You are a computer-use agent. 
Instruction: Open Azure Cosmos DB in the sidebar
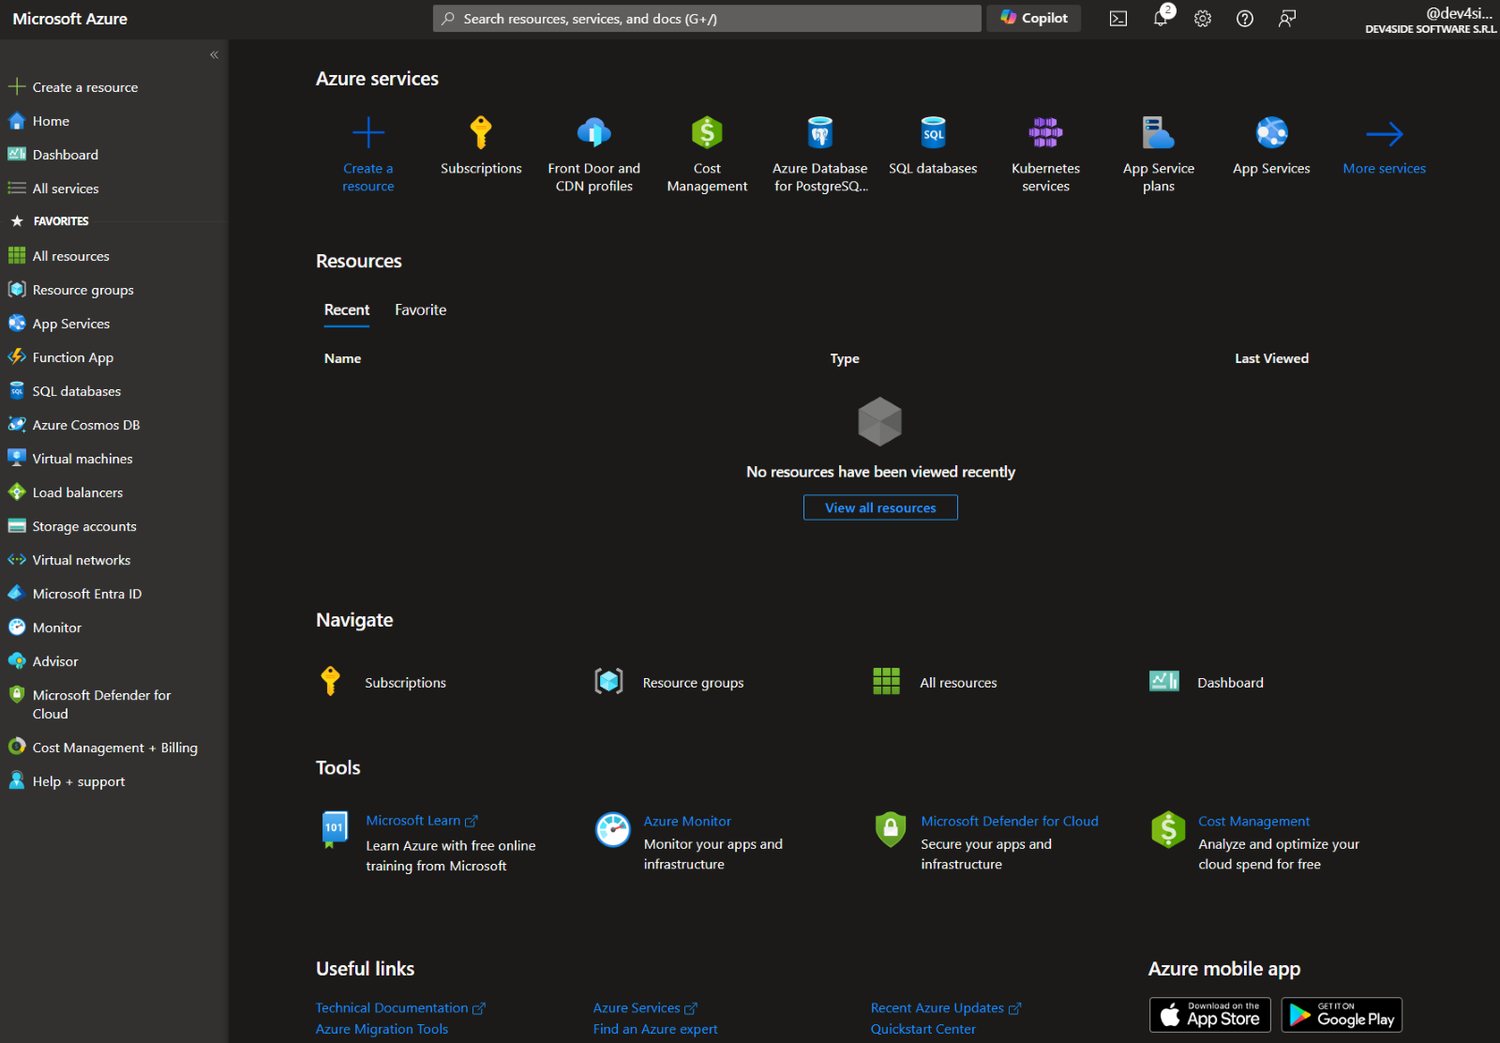click(86, 425)
